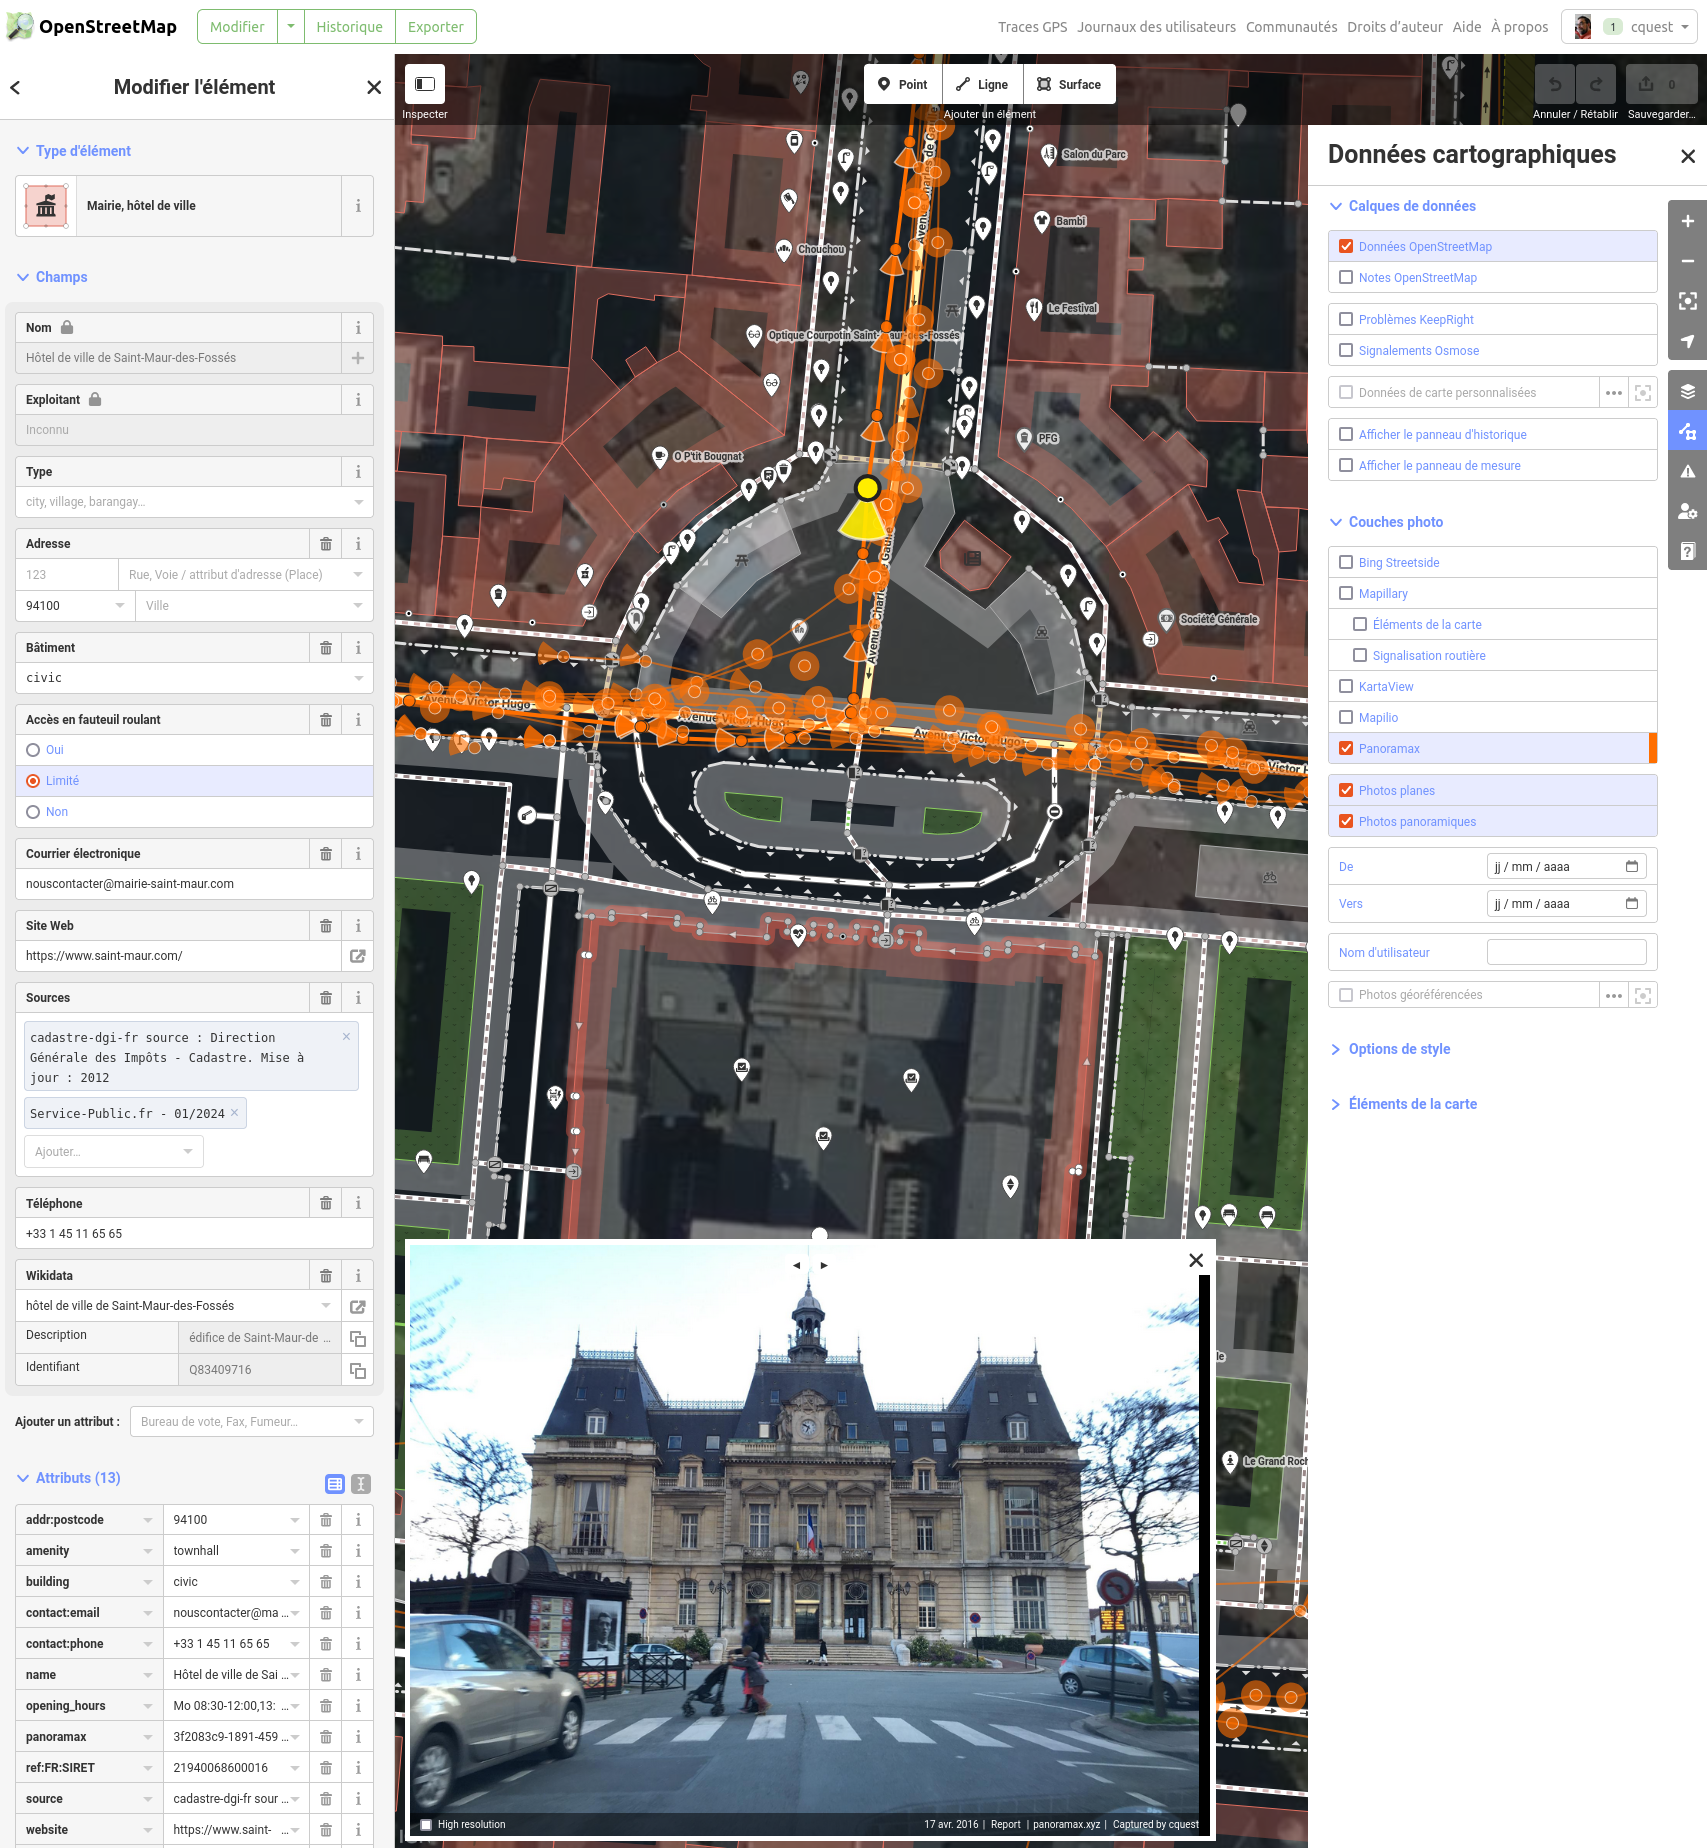The image size is (1707, 1848).
Task: Click the Undo arrow button
Action: pyautogui.click(x=1554, y=85)
